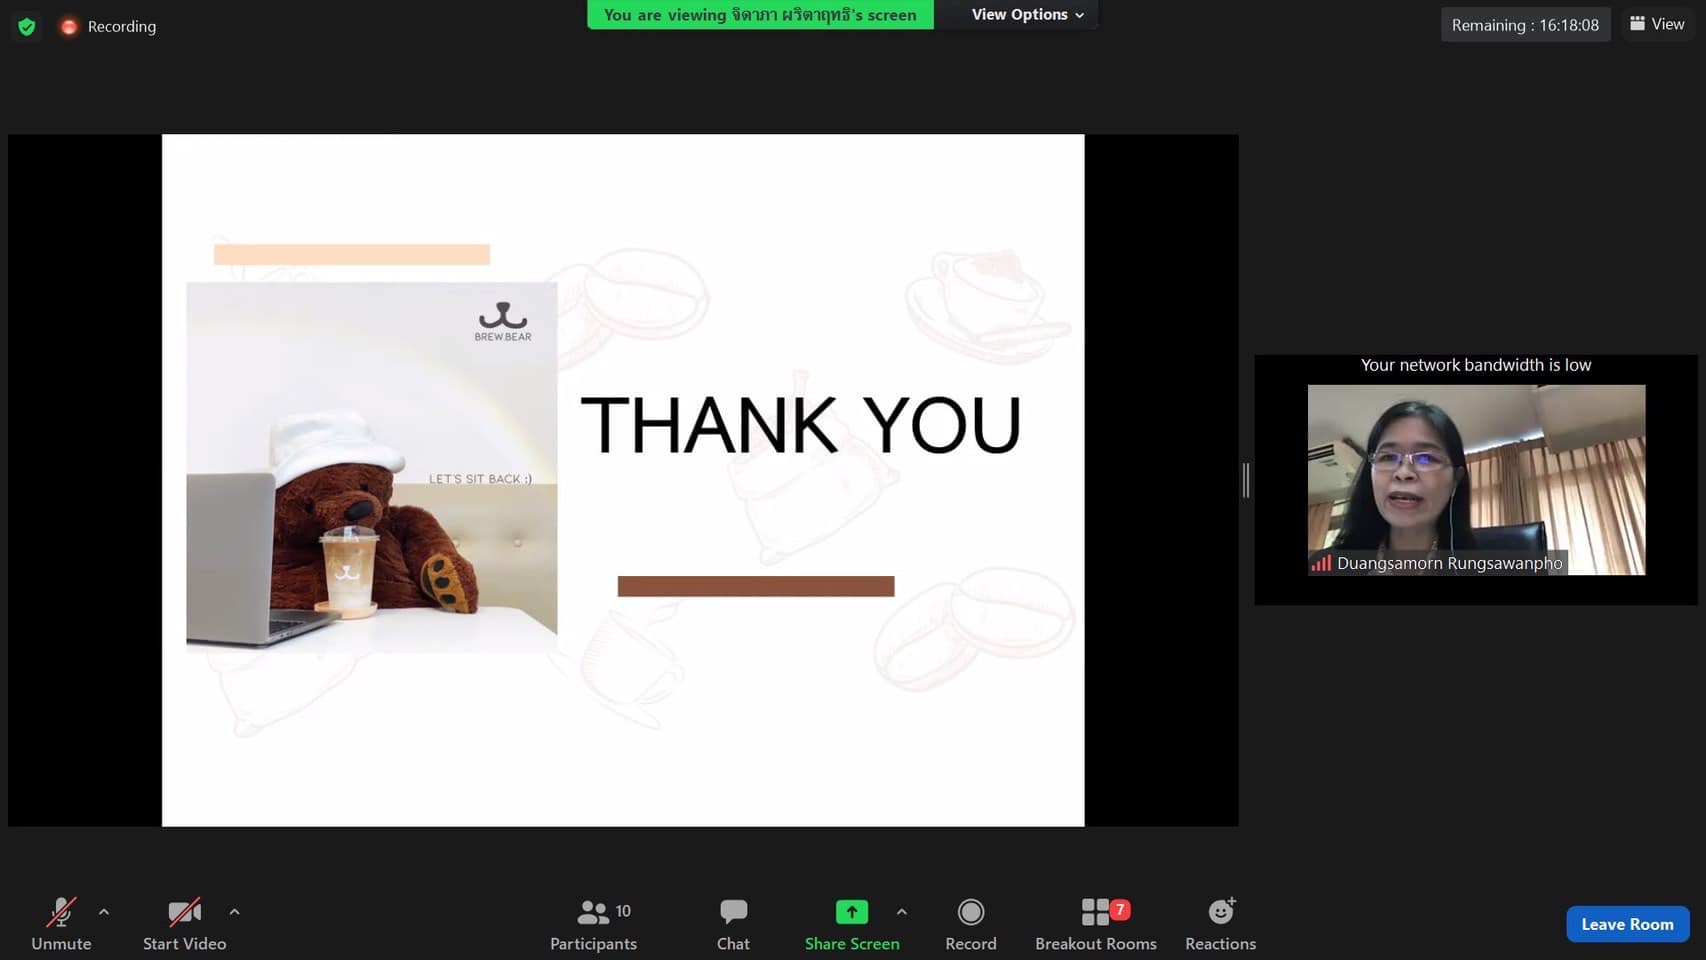Click the Remaining time indicator
The width and height of the screenshot is (1706, 960).
coord(1525,25)
